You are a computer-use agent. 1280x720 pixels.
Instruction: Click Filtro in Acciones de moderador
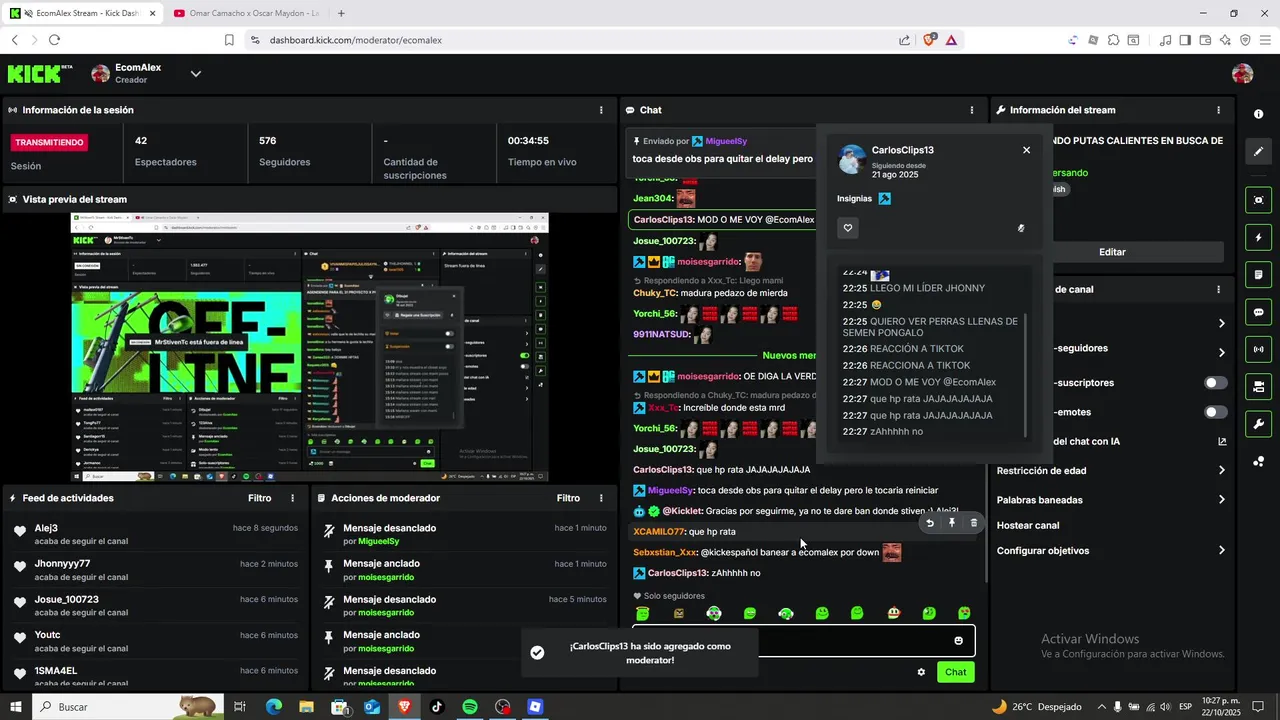[x=568, y=498]
